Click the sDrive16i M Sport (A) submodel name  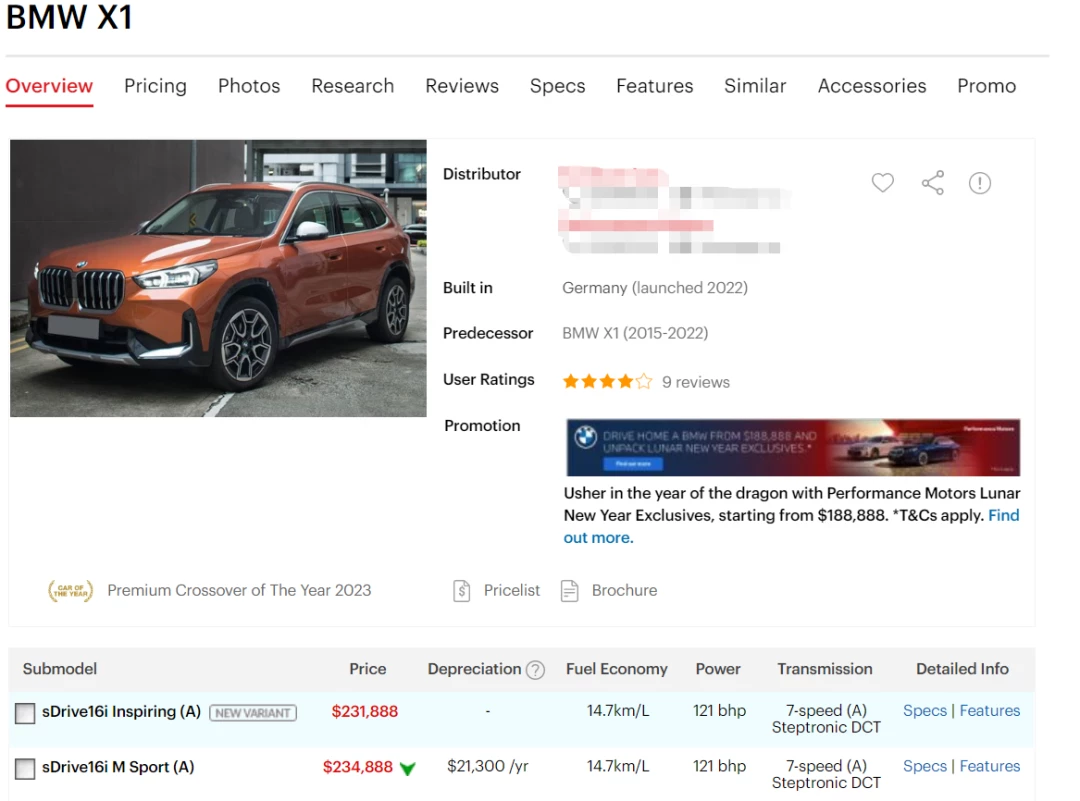[118, 767]
